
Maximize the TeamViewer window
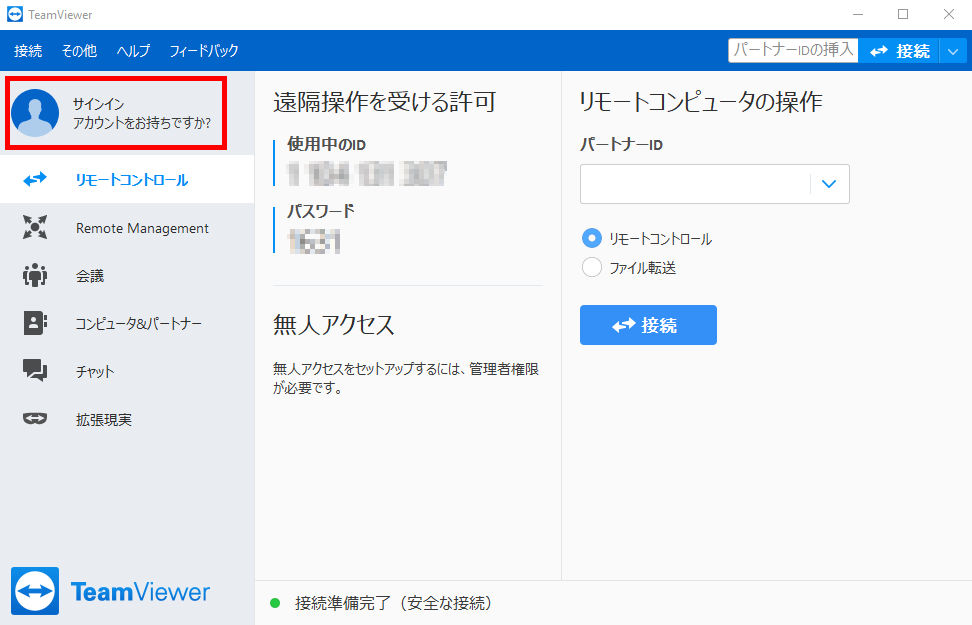[x=903, y=14]
